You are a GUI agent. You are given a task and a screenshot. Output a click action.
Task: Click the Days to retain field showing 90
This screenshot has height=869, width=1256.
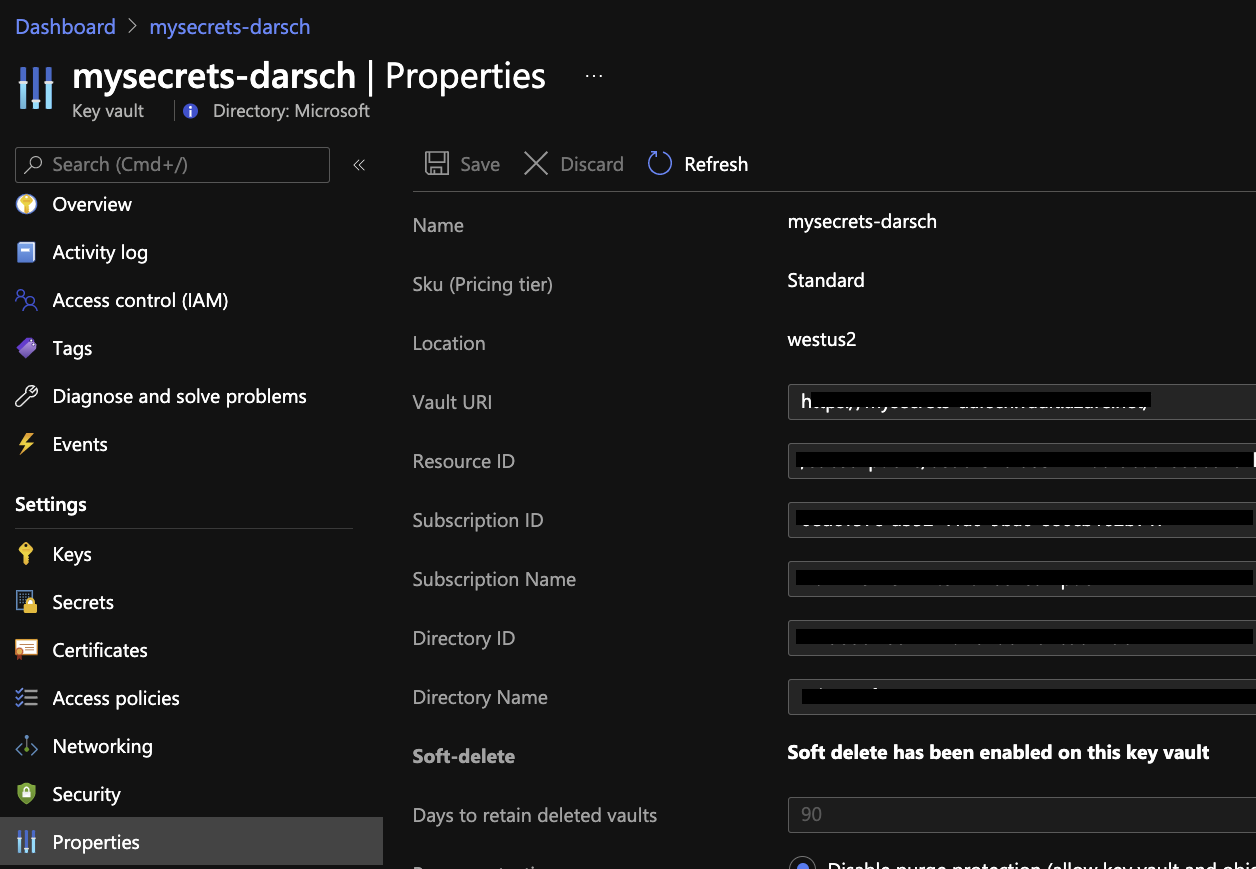coord(1021,814)
